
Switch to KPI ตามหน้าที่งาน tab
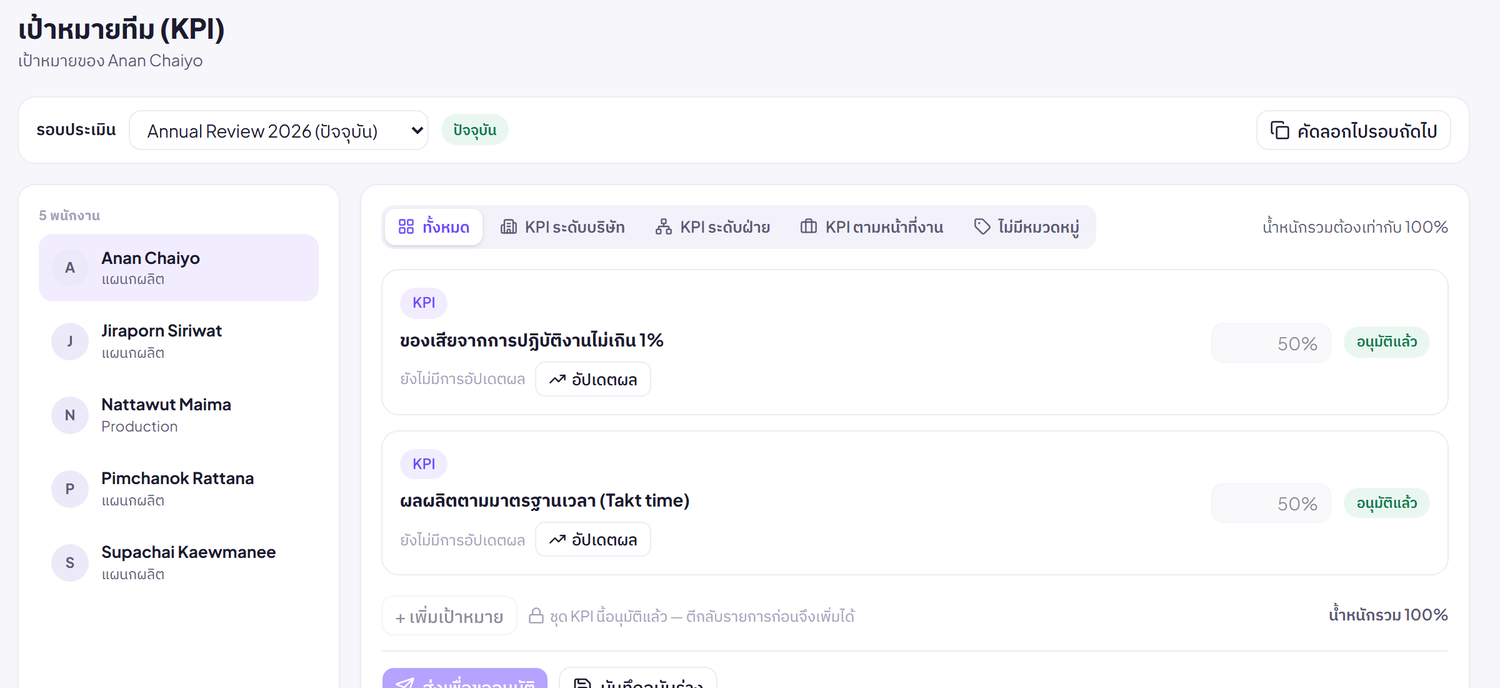point(872,227)
